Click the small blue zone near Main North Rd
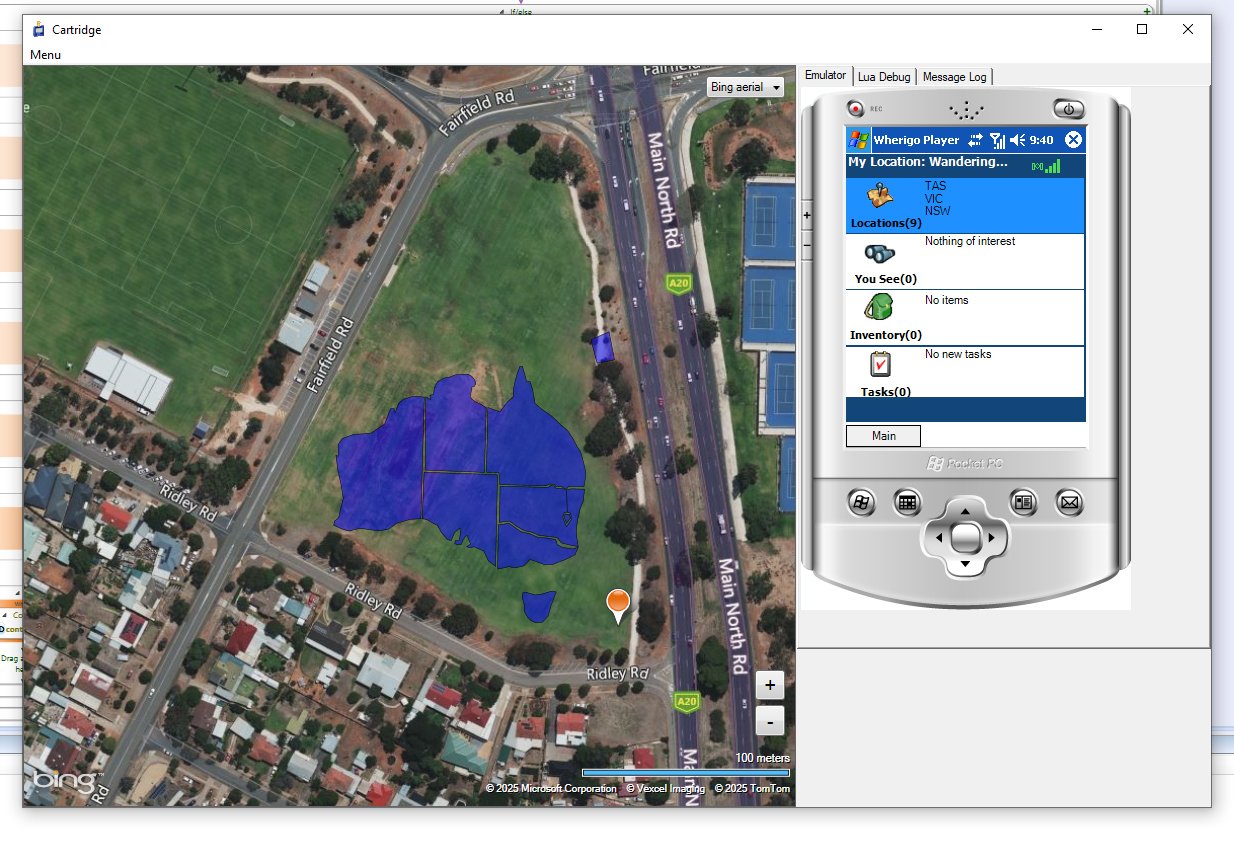The image size is (1234, 847). (x=602, y=347)
